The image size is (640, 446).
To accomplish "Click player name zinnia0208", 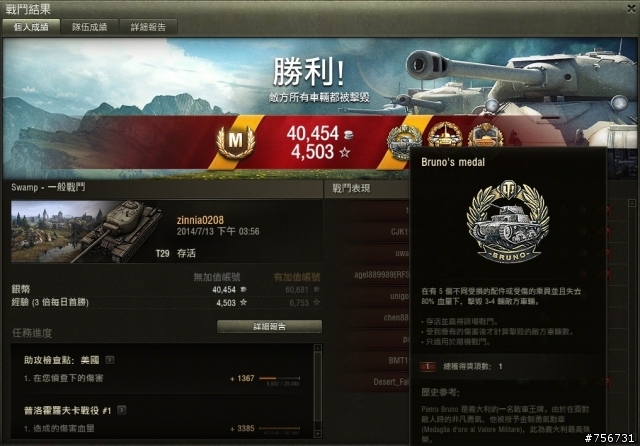I will (200, 220).
